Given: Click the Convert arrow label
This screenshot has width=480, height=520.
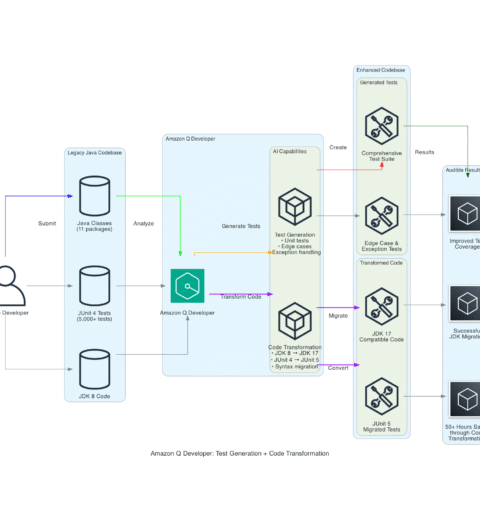Looking at the screenshot, I should pos(338,368).
